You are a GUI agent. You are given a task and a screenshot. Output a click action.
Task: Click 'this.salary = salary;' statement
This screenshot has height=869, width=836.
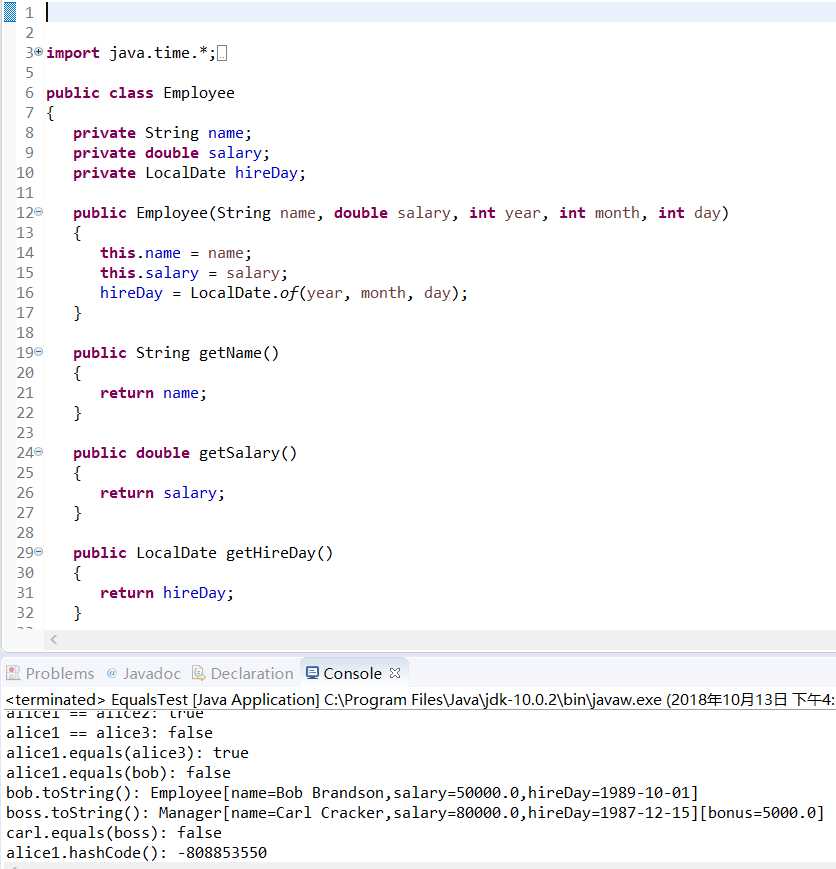tap(193, 273)
